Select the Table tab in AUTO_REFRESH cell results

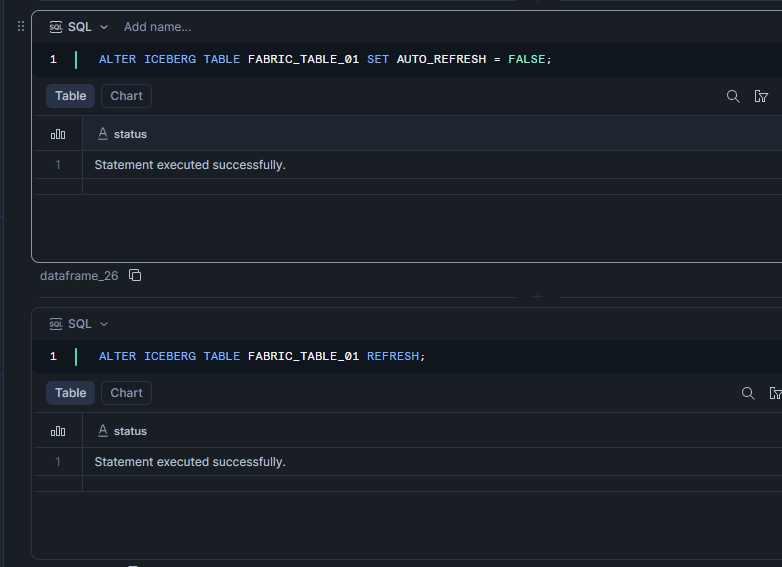[70, 96]
